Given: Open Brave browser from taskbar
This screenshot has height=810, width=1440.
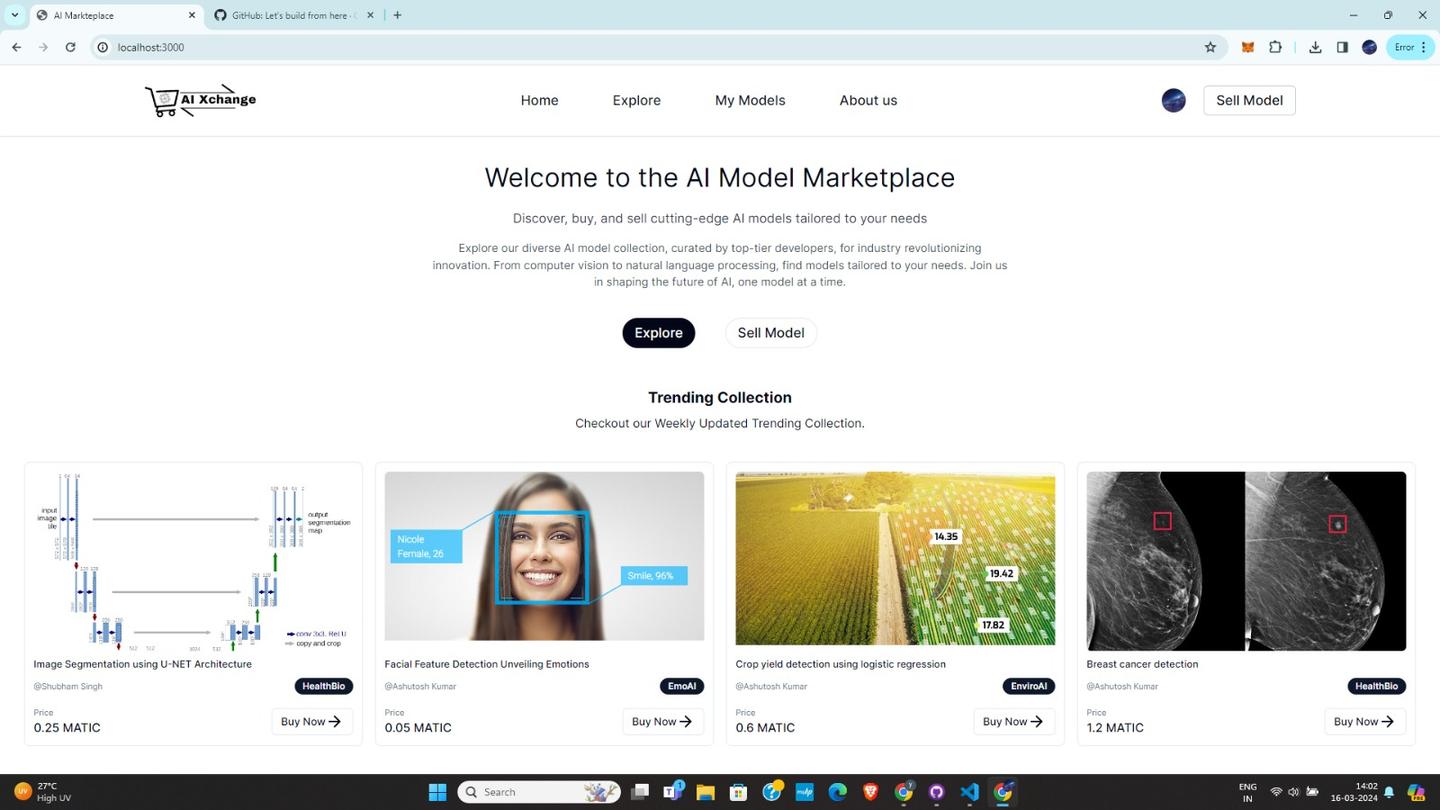Looking at the screenshot, I should pyautogui.click(x=870, y=792).
